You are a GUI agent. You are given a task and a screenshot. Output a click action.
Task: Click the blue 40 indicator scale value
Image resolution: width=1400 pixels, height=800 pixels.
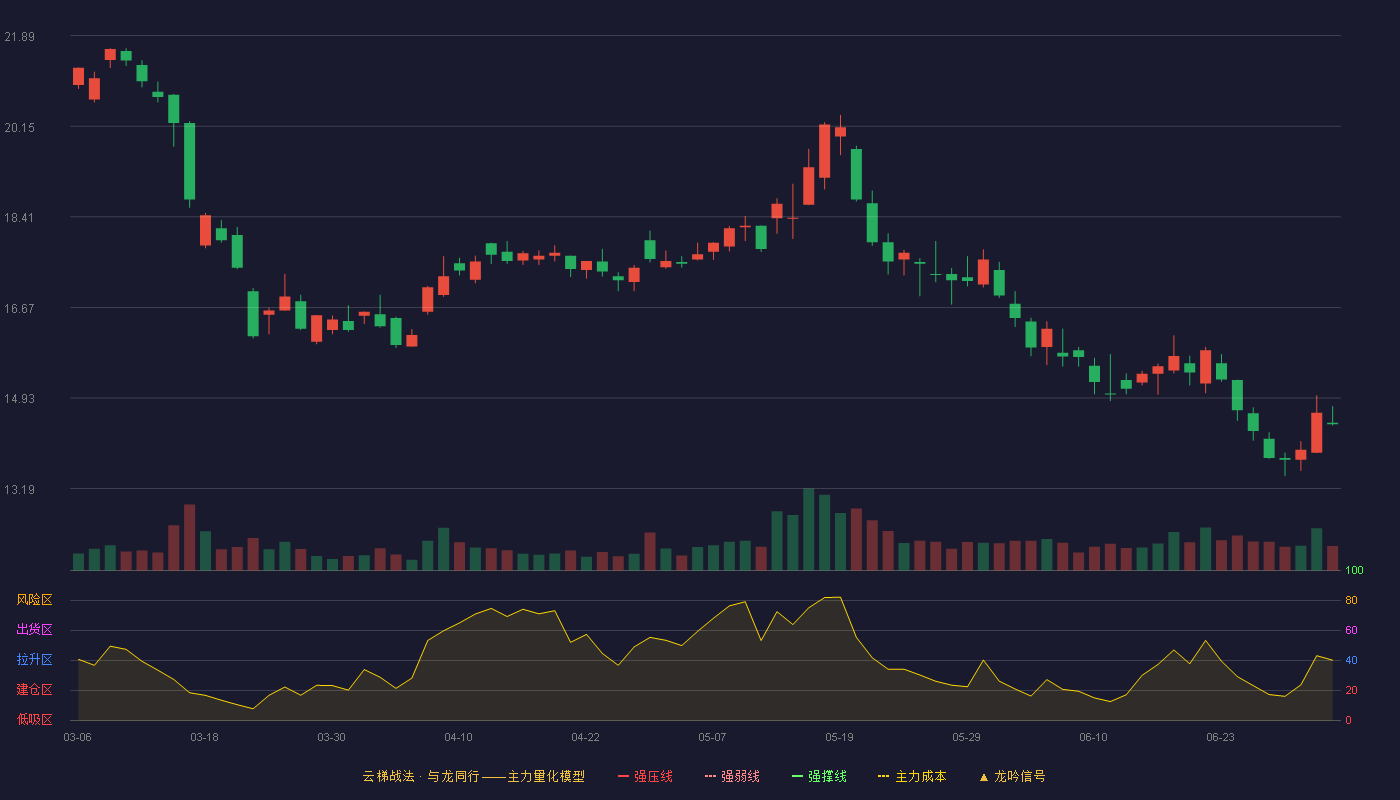pyautogui.click(x=1351, y=661)
